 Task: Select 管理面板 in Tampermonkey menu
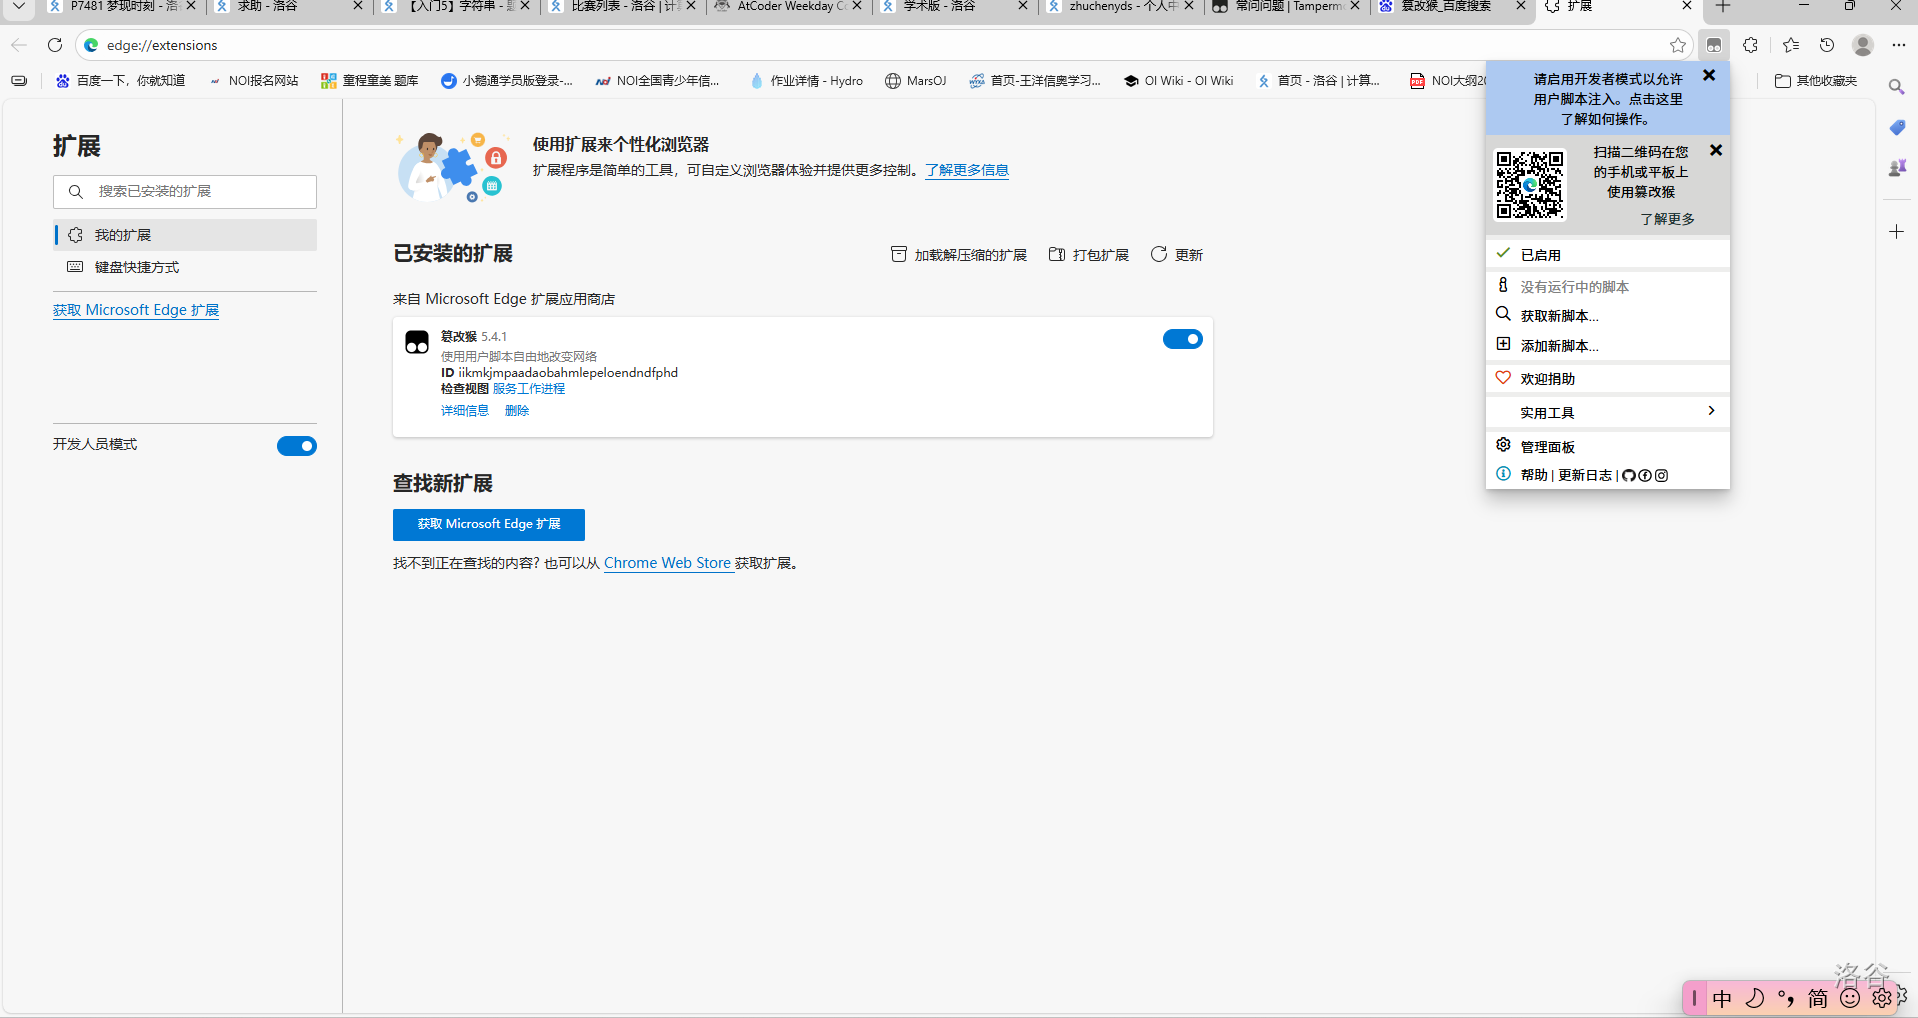(1547, 447)
